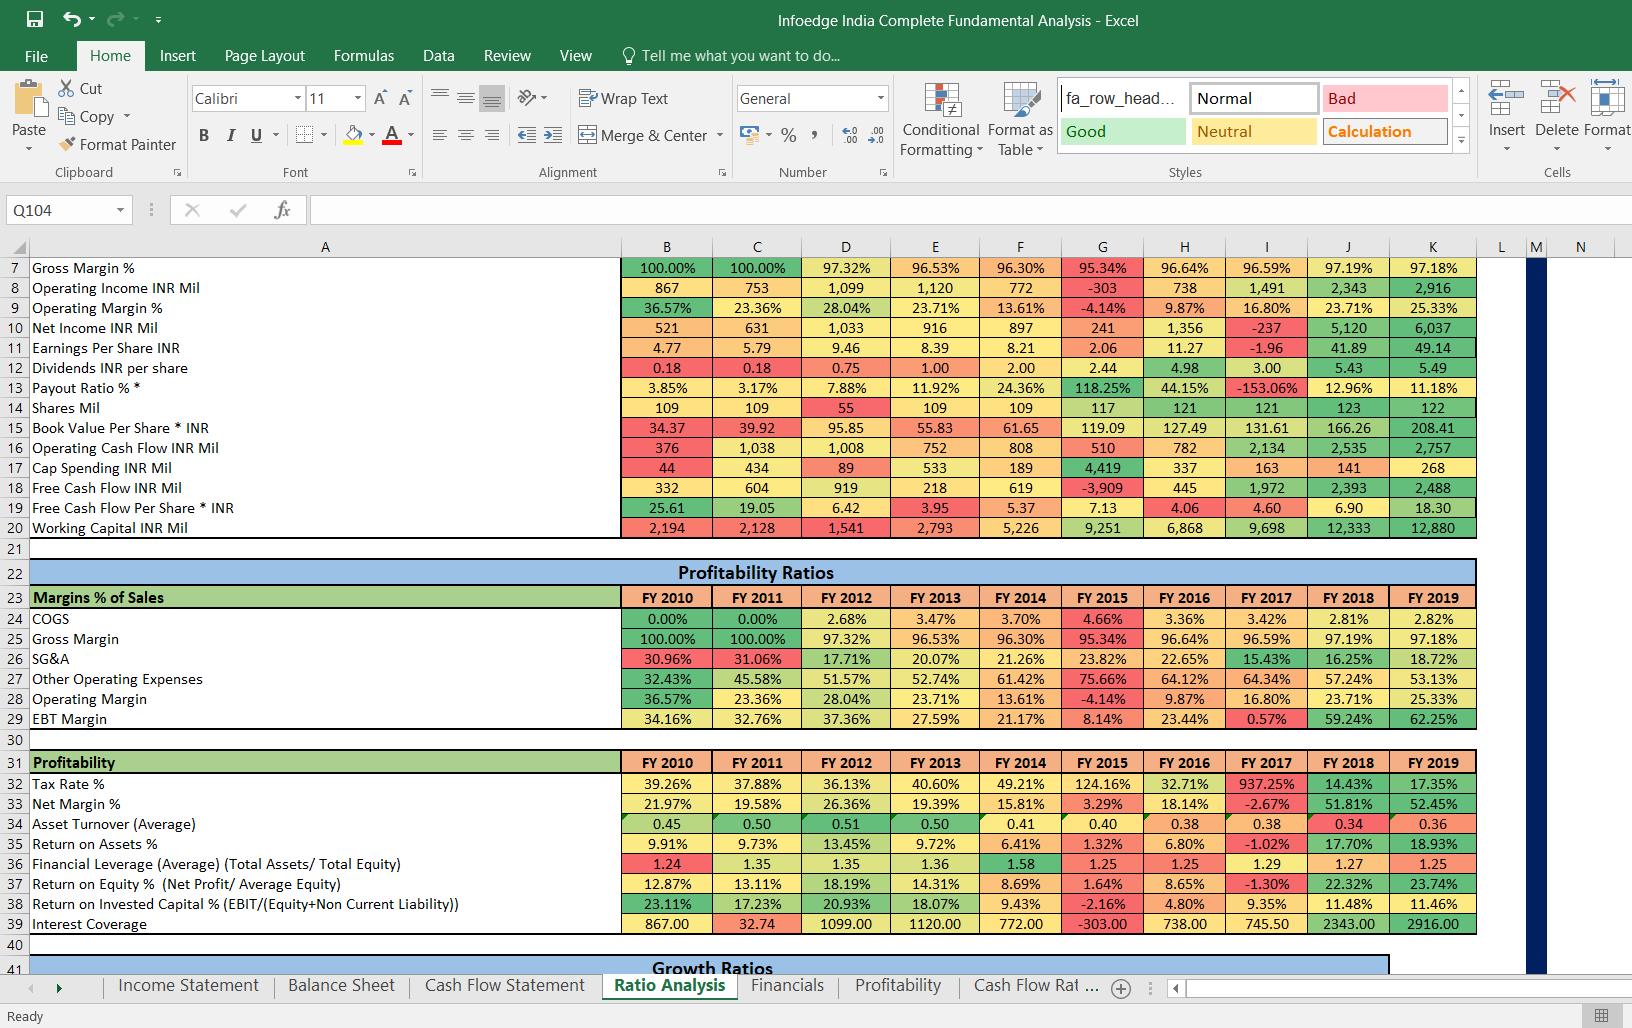Open Format as Table gallery
The width and height of the screenshot is (1632, 1028).
1020,119
